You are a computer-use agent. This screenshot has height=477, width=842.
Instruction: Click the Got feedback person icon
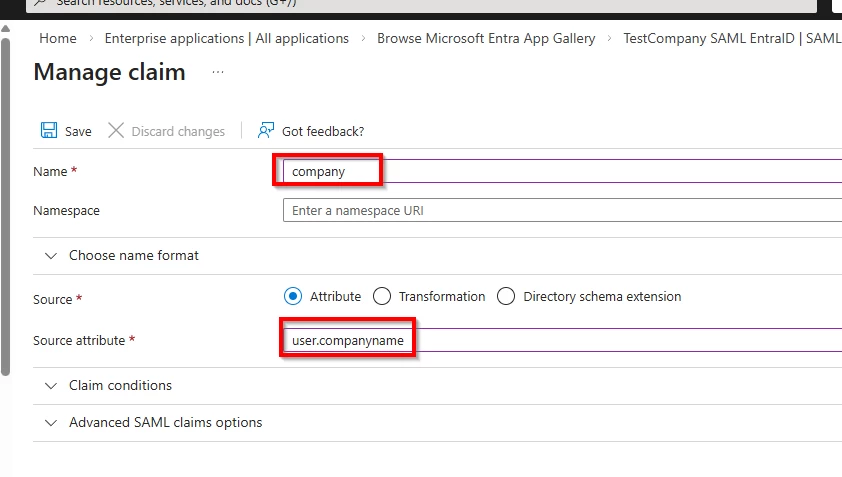click(x=266, y=131)
